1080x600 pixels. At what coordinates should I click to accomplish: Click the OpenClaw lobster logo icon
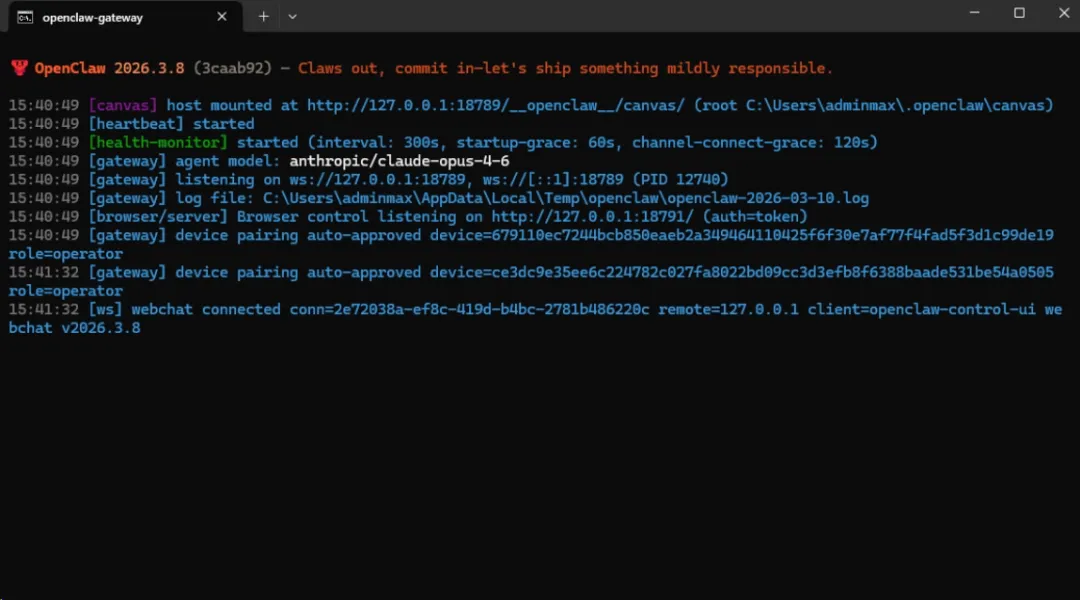pos(19,68)
